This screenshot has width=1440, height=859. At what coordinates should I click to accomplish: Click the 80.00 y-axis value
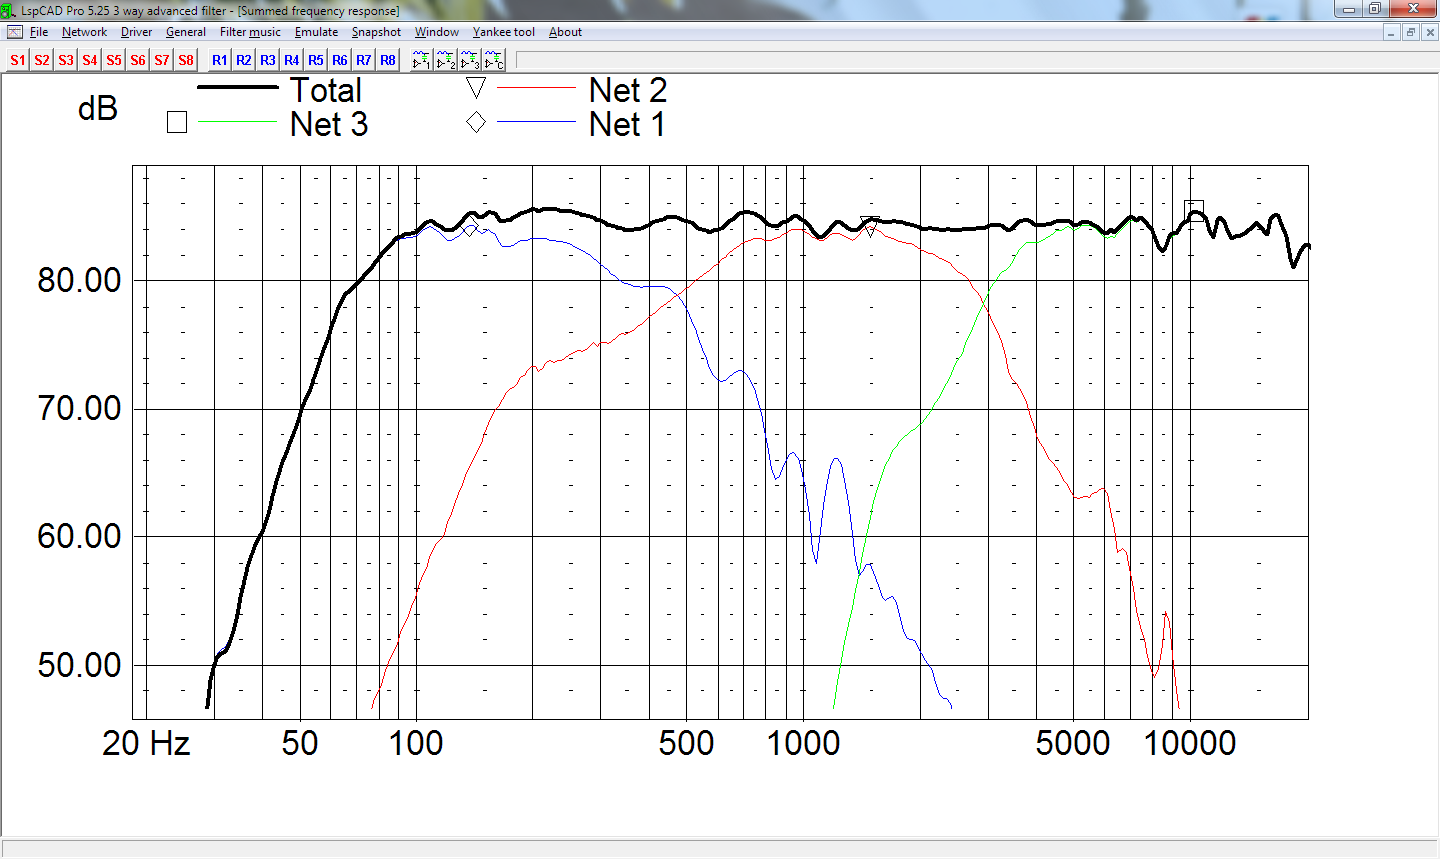[79, 280]
